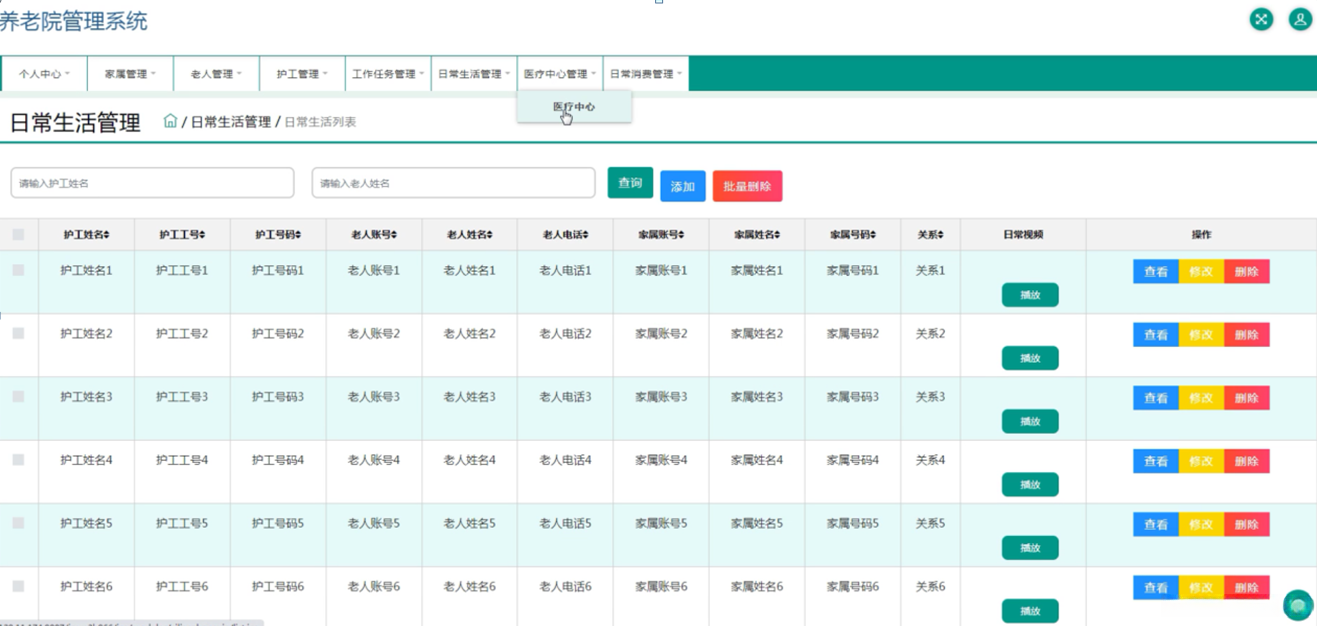Click the home icon in breadcrumb
The height and width of the screenshot is (626, 1317).
[x=170, y=121]
